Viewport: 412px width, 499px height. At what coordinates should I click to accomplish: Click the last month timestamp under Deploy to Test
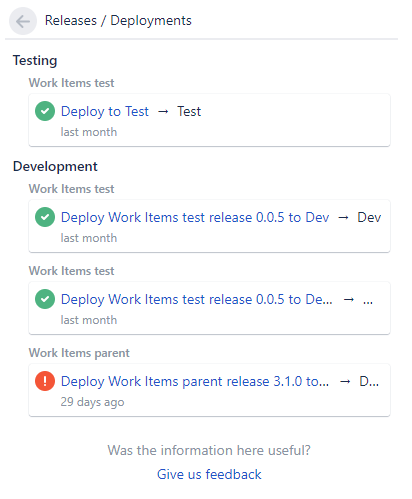click(x=89, y=132)
